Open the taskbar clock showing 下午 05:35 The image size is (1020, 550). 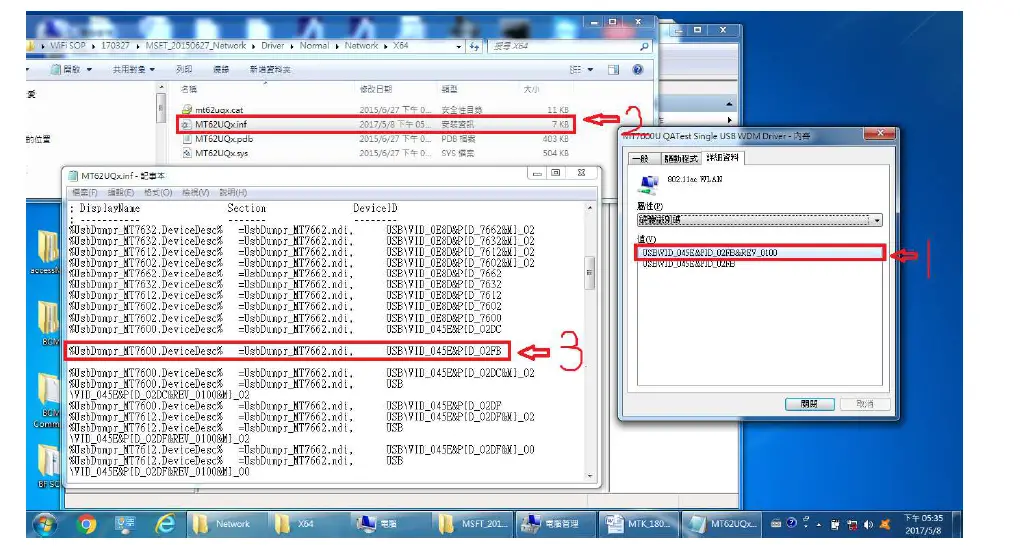922,524
